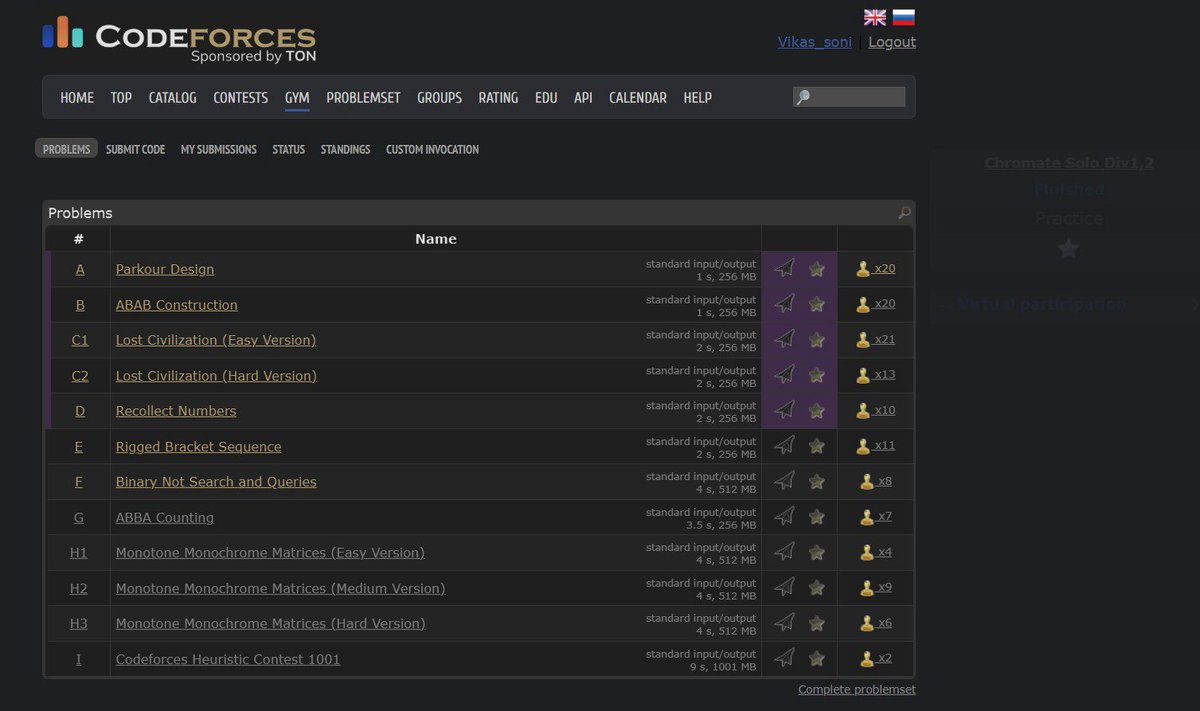Star Monotone Monochrome Matrices (Medium Version) problem

point(817,588)
